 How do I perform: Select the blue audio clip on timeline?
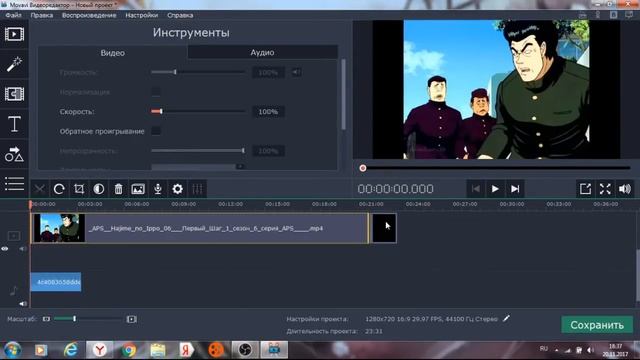(x=56, y=282)
